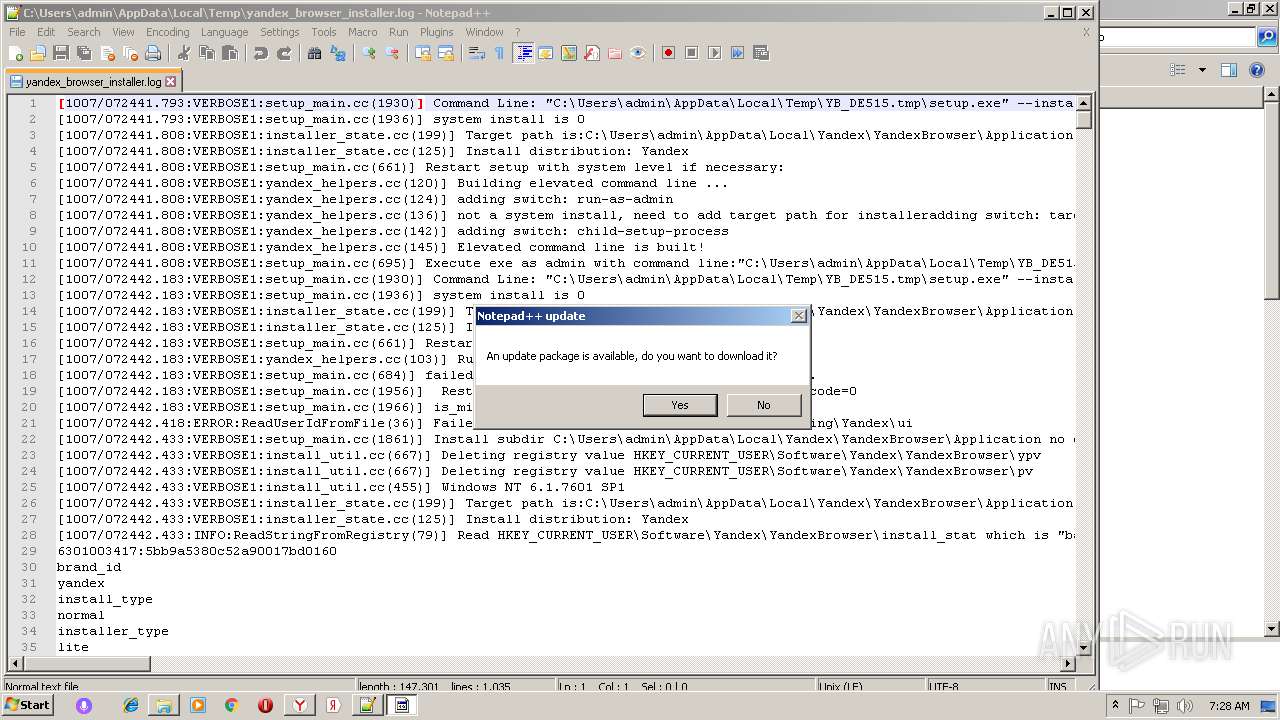
Task: Open the Plugins menu
Action: [436, 32]
